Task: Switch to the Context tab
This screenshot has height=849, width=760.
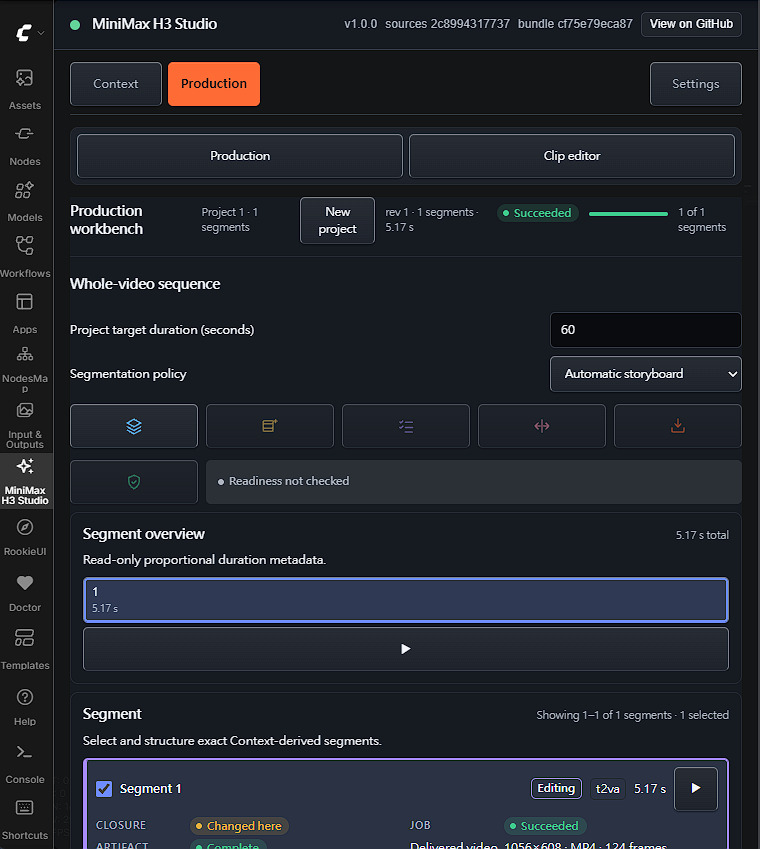Action: 116,84
